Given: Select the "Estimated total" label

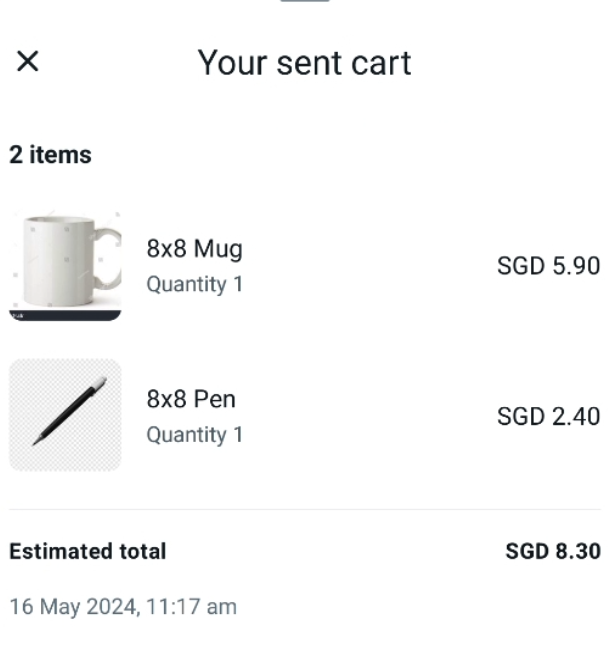Looking at the screenshot, I should click(x=87, y=551).
